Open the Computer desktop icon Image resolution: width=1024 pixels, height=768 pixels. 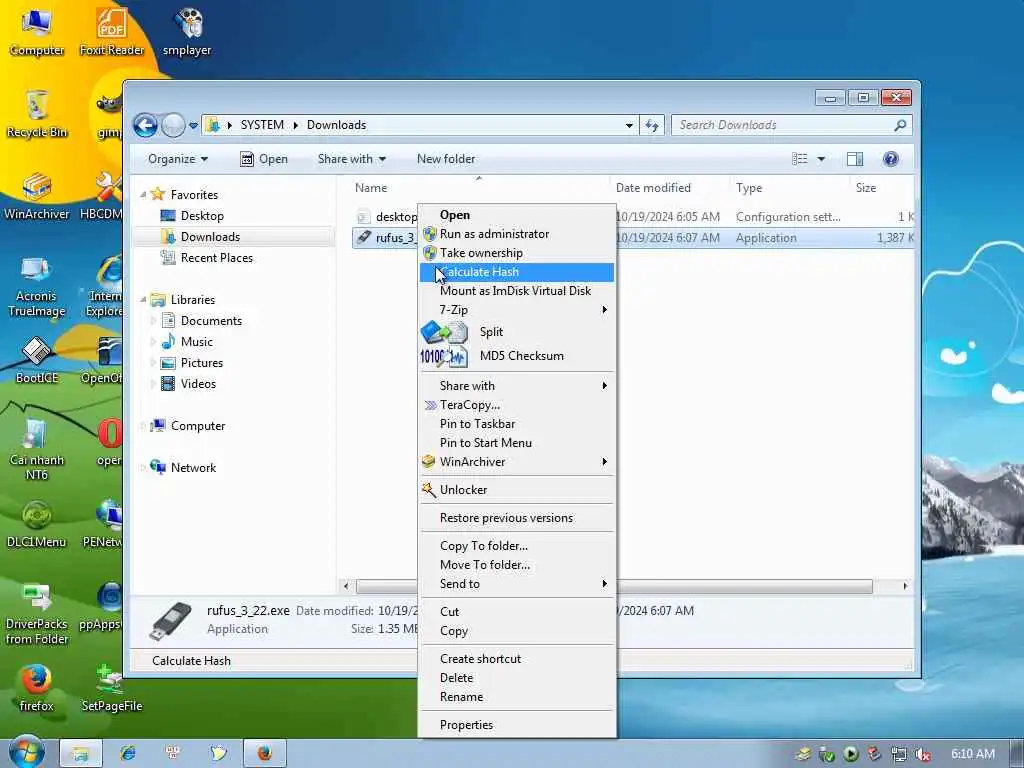coord(37,32)
